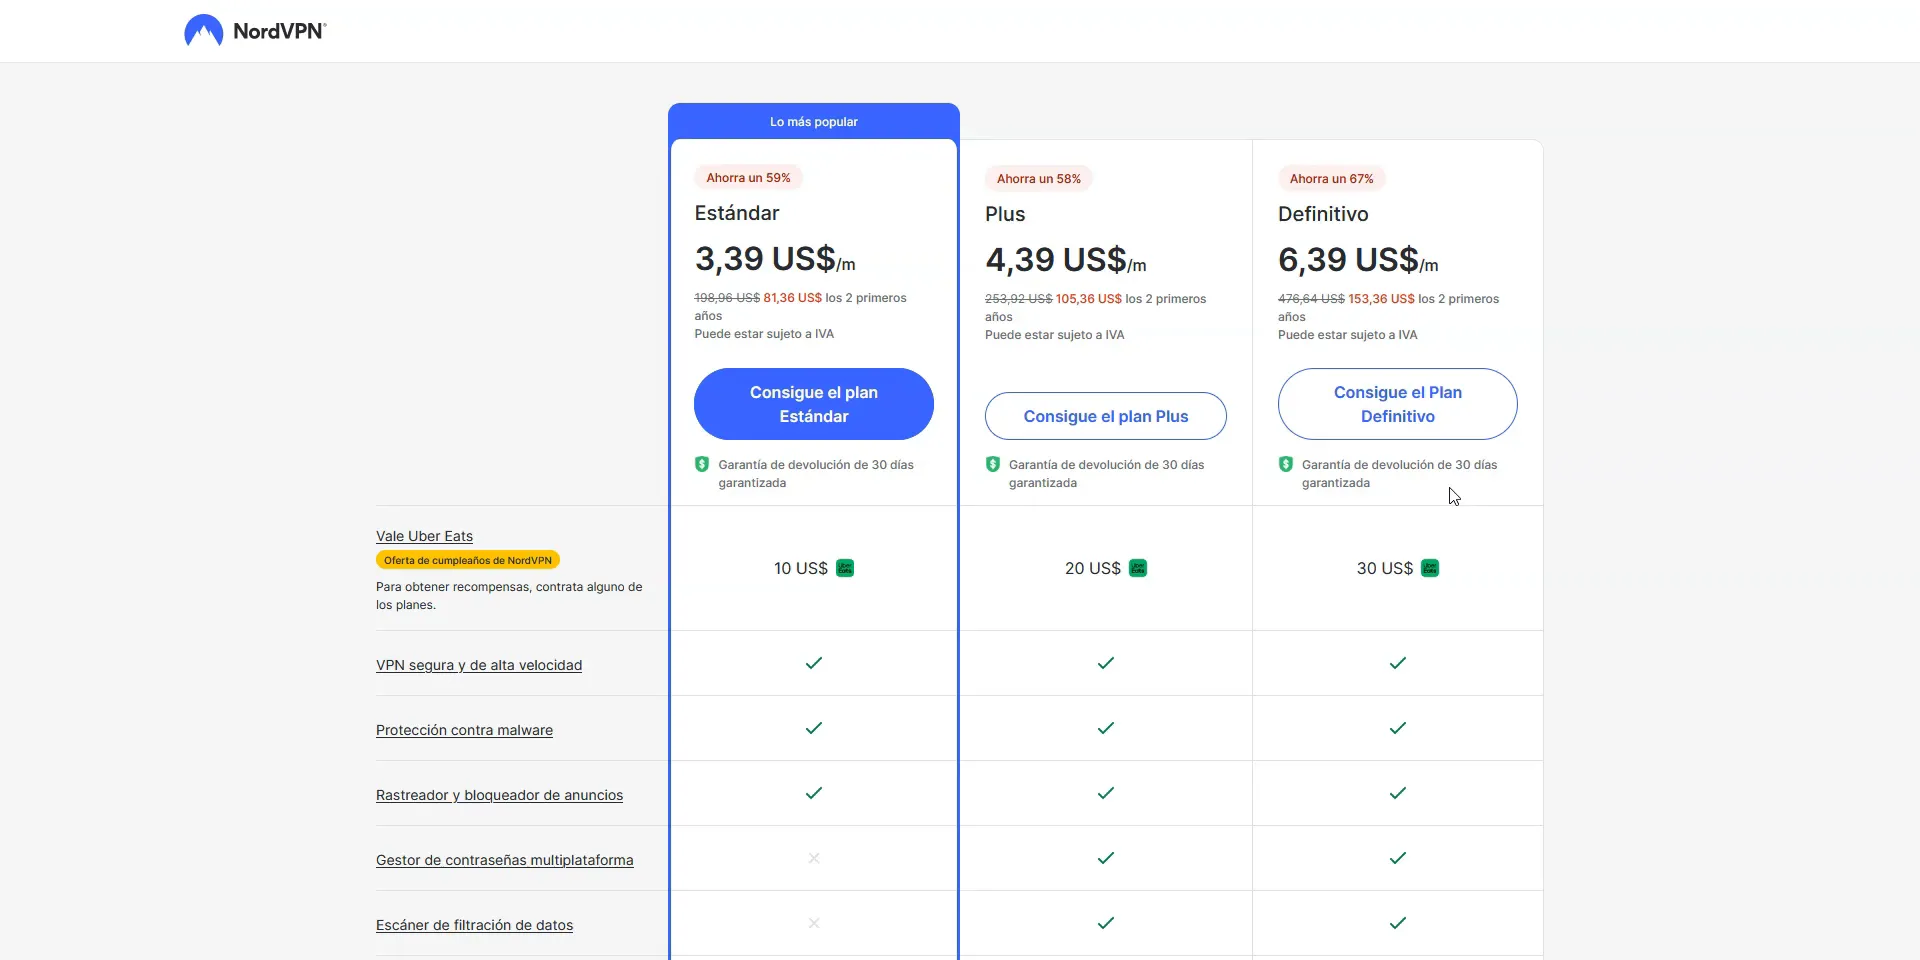Viewport: 1920px width, 960px height.
Task: Open Protección contra malware link
Action: point(464,730)
